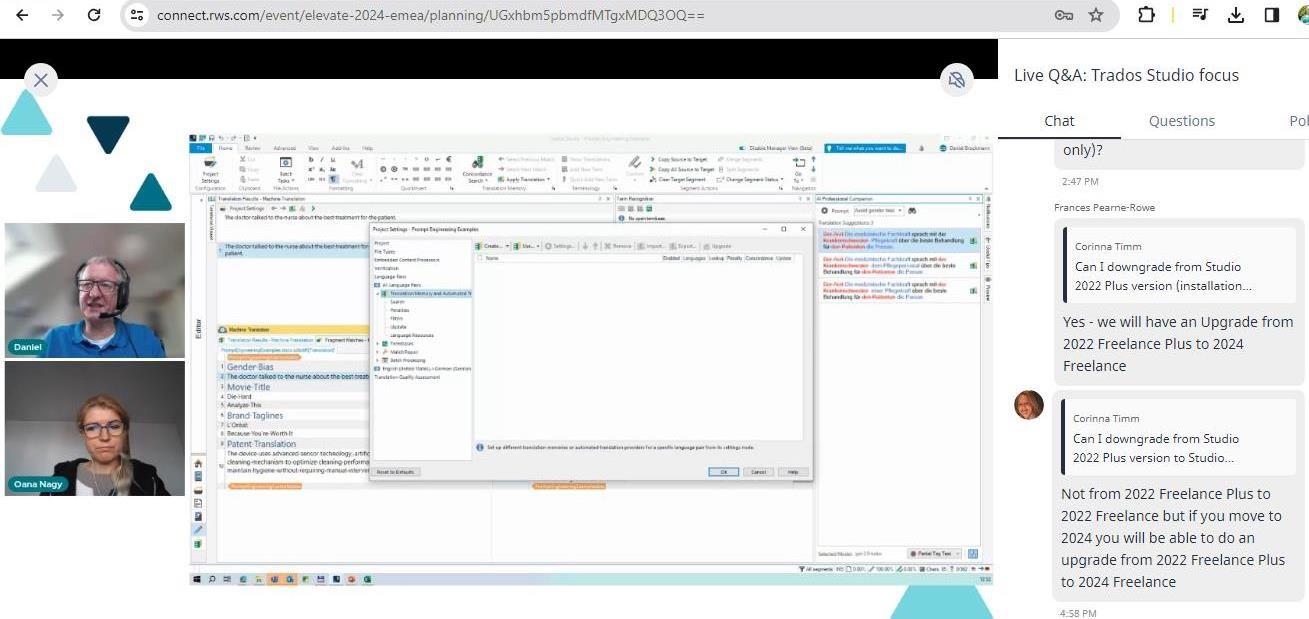Toggle the checkbox beside the Name column header
This screenshot has height=619, width=1309.
479,258
